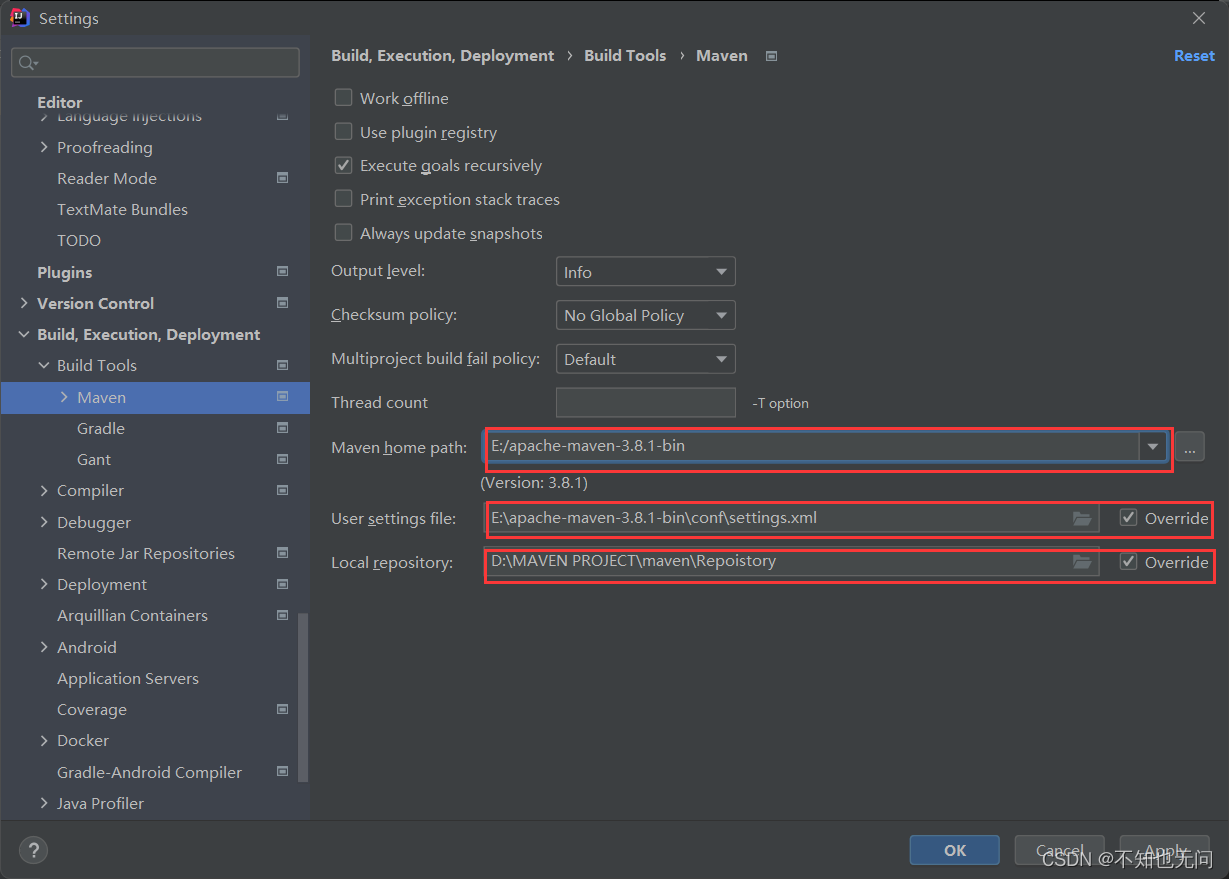Open the Maven home path browse button
Screen dimensions: 1229x879
click(x=1189, y=447)
